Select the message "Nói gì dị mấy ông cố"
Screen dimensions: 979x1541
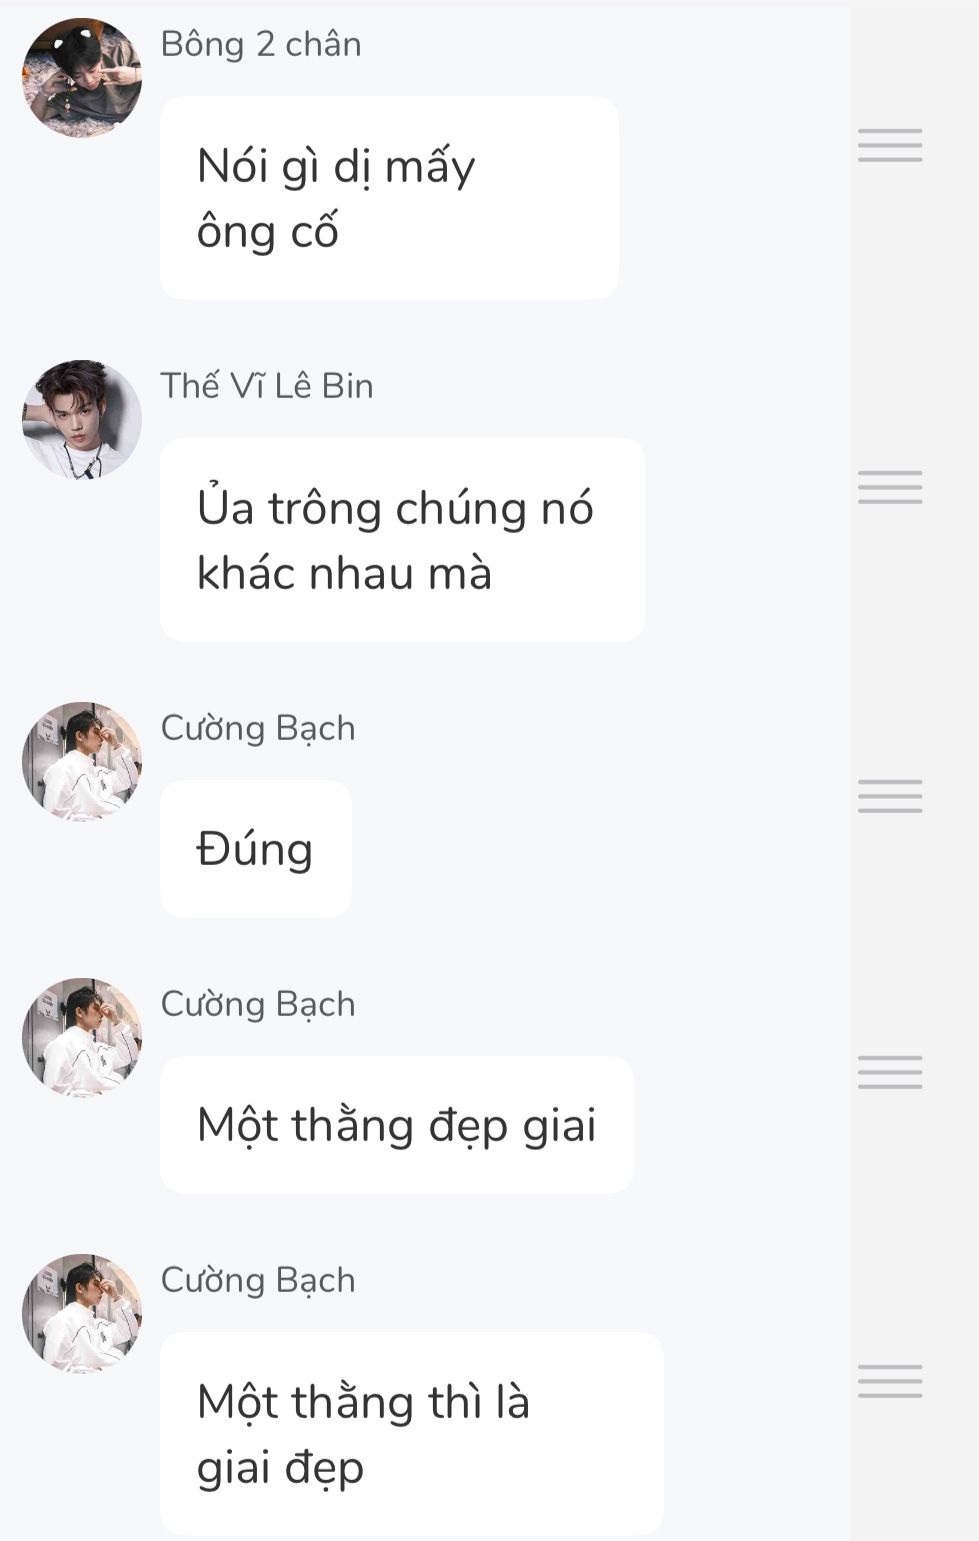[389, 198]
